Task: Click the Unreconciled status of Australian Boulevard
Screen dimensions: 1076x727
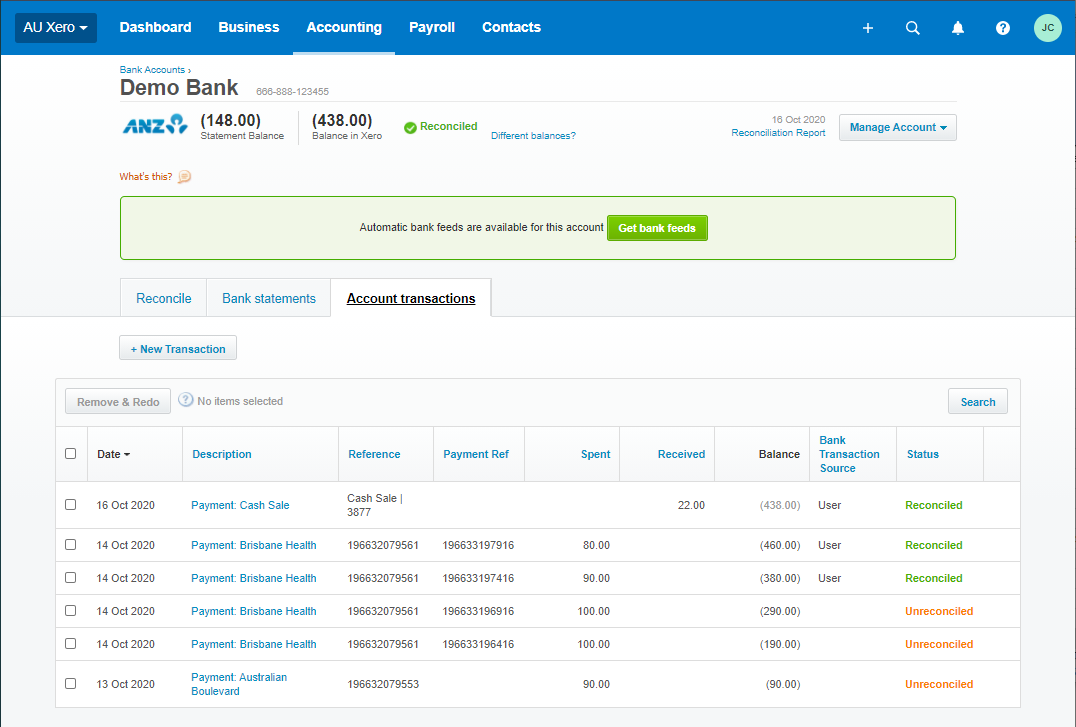Action: tap(939, 684)
